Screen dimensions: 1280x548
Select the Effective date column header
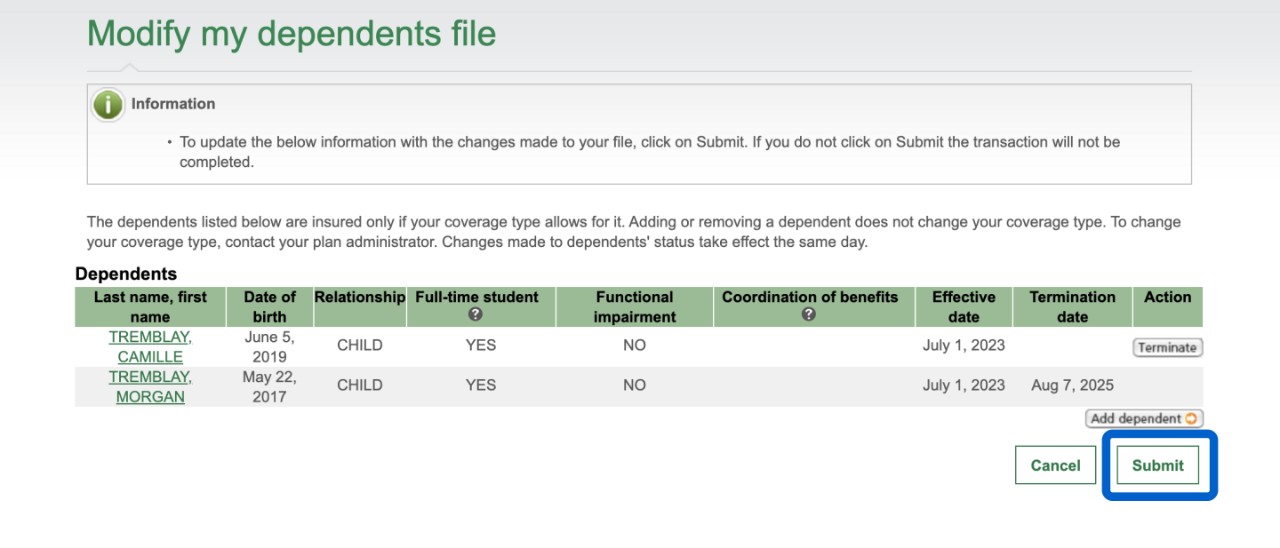[963, 306]
